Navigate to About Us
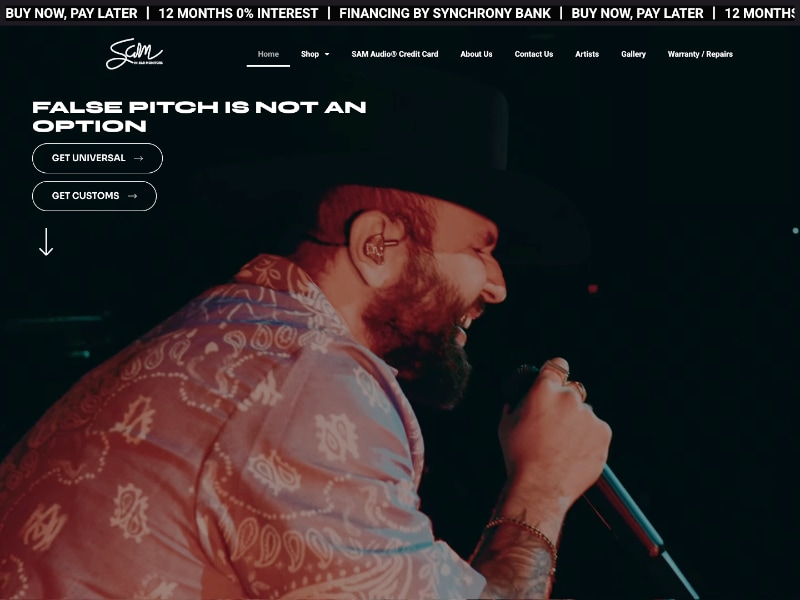Image resolution: width=800 pixels, height=600 pixels. (x=476, y=54)
